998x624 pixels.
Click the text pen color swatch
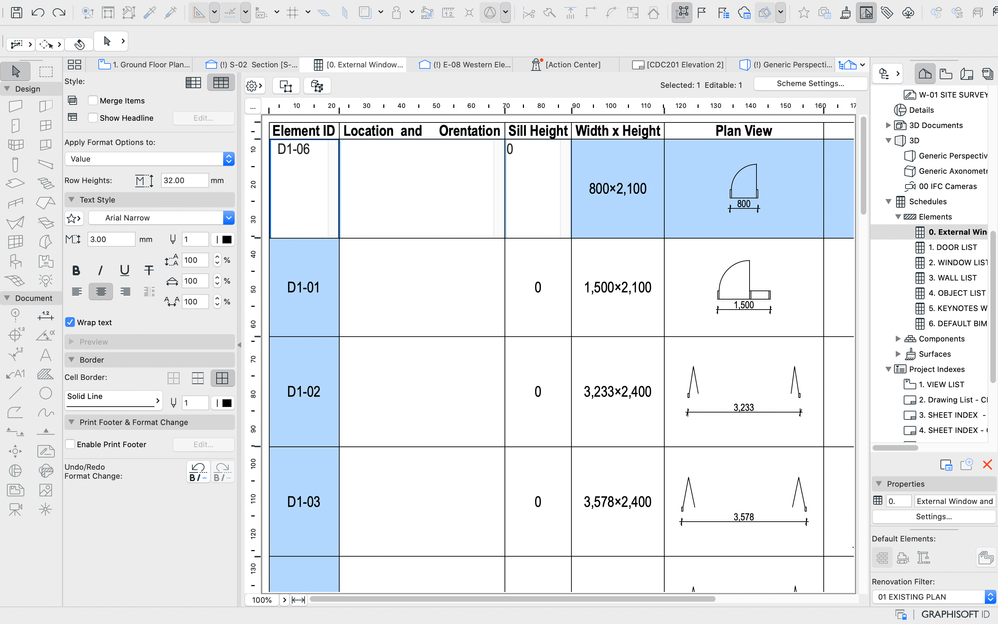[x=225, y=240]
